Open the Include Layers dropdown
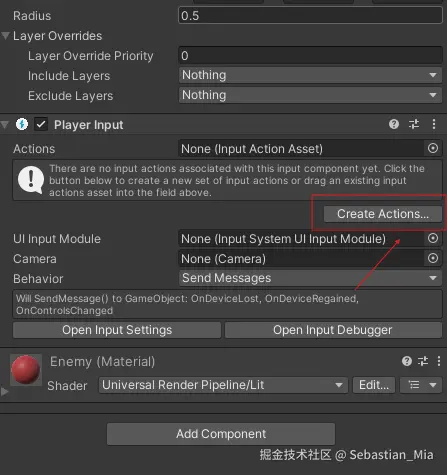 [310, 75]
